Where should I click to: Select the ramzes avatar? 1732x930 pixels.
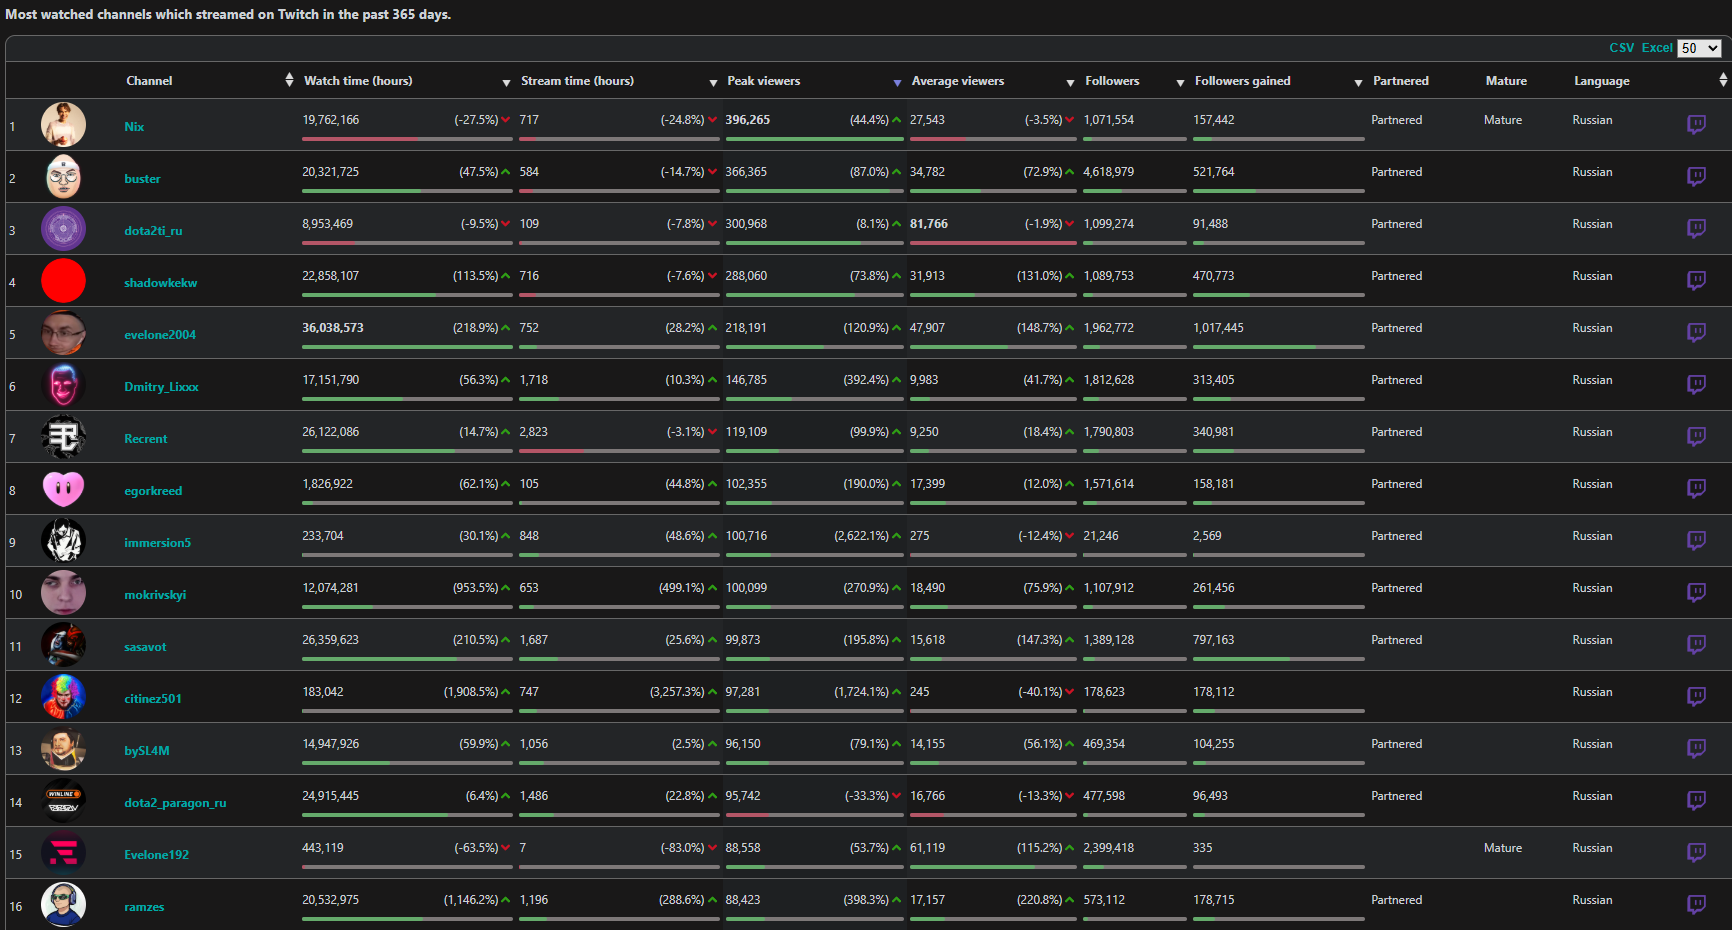coord(63,905)
